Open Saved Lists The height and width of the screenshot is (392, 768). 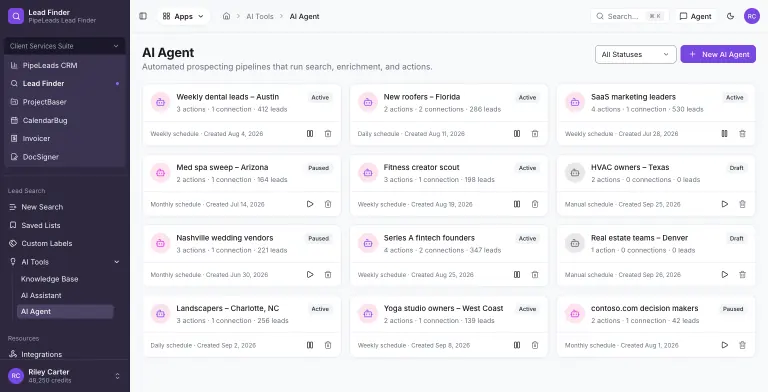click(64, 225)
